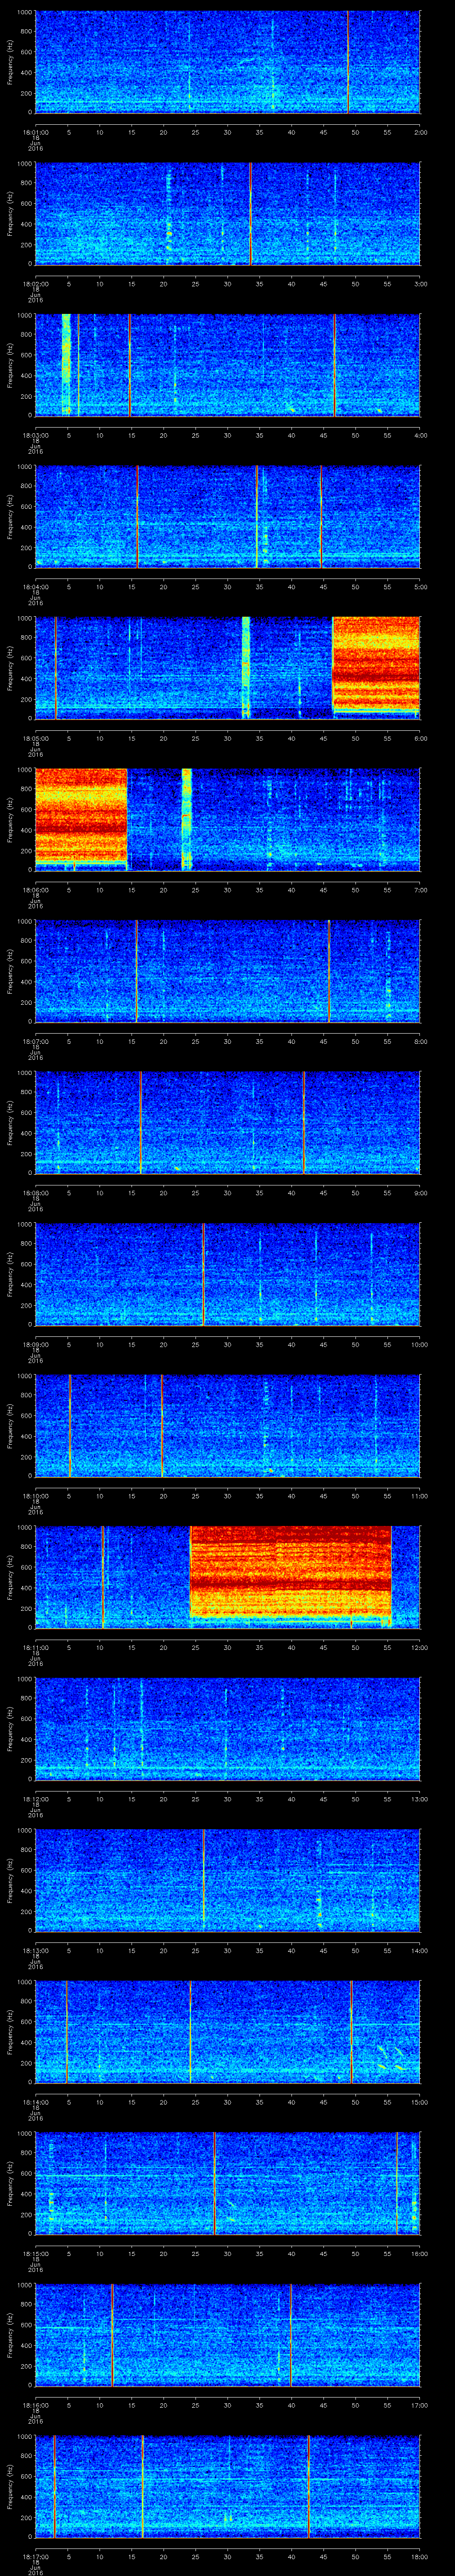This screenshot has width=455, height=2576.
Task: Pick the spectrogram panel starting at 18:17:00
Action: 227,2486
